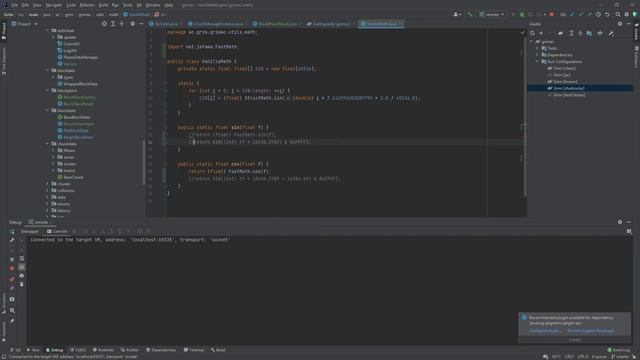The image size is (640, 360).
Task: Click Configure plugins link in notification
Action: coord(544,331)
